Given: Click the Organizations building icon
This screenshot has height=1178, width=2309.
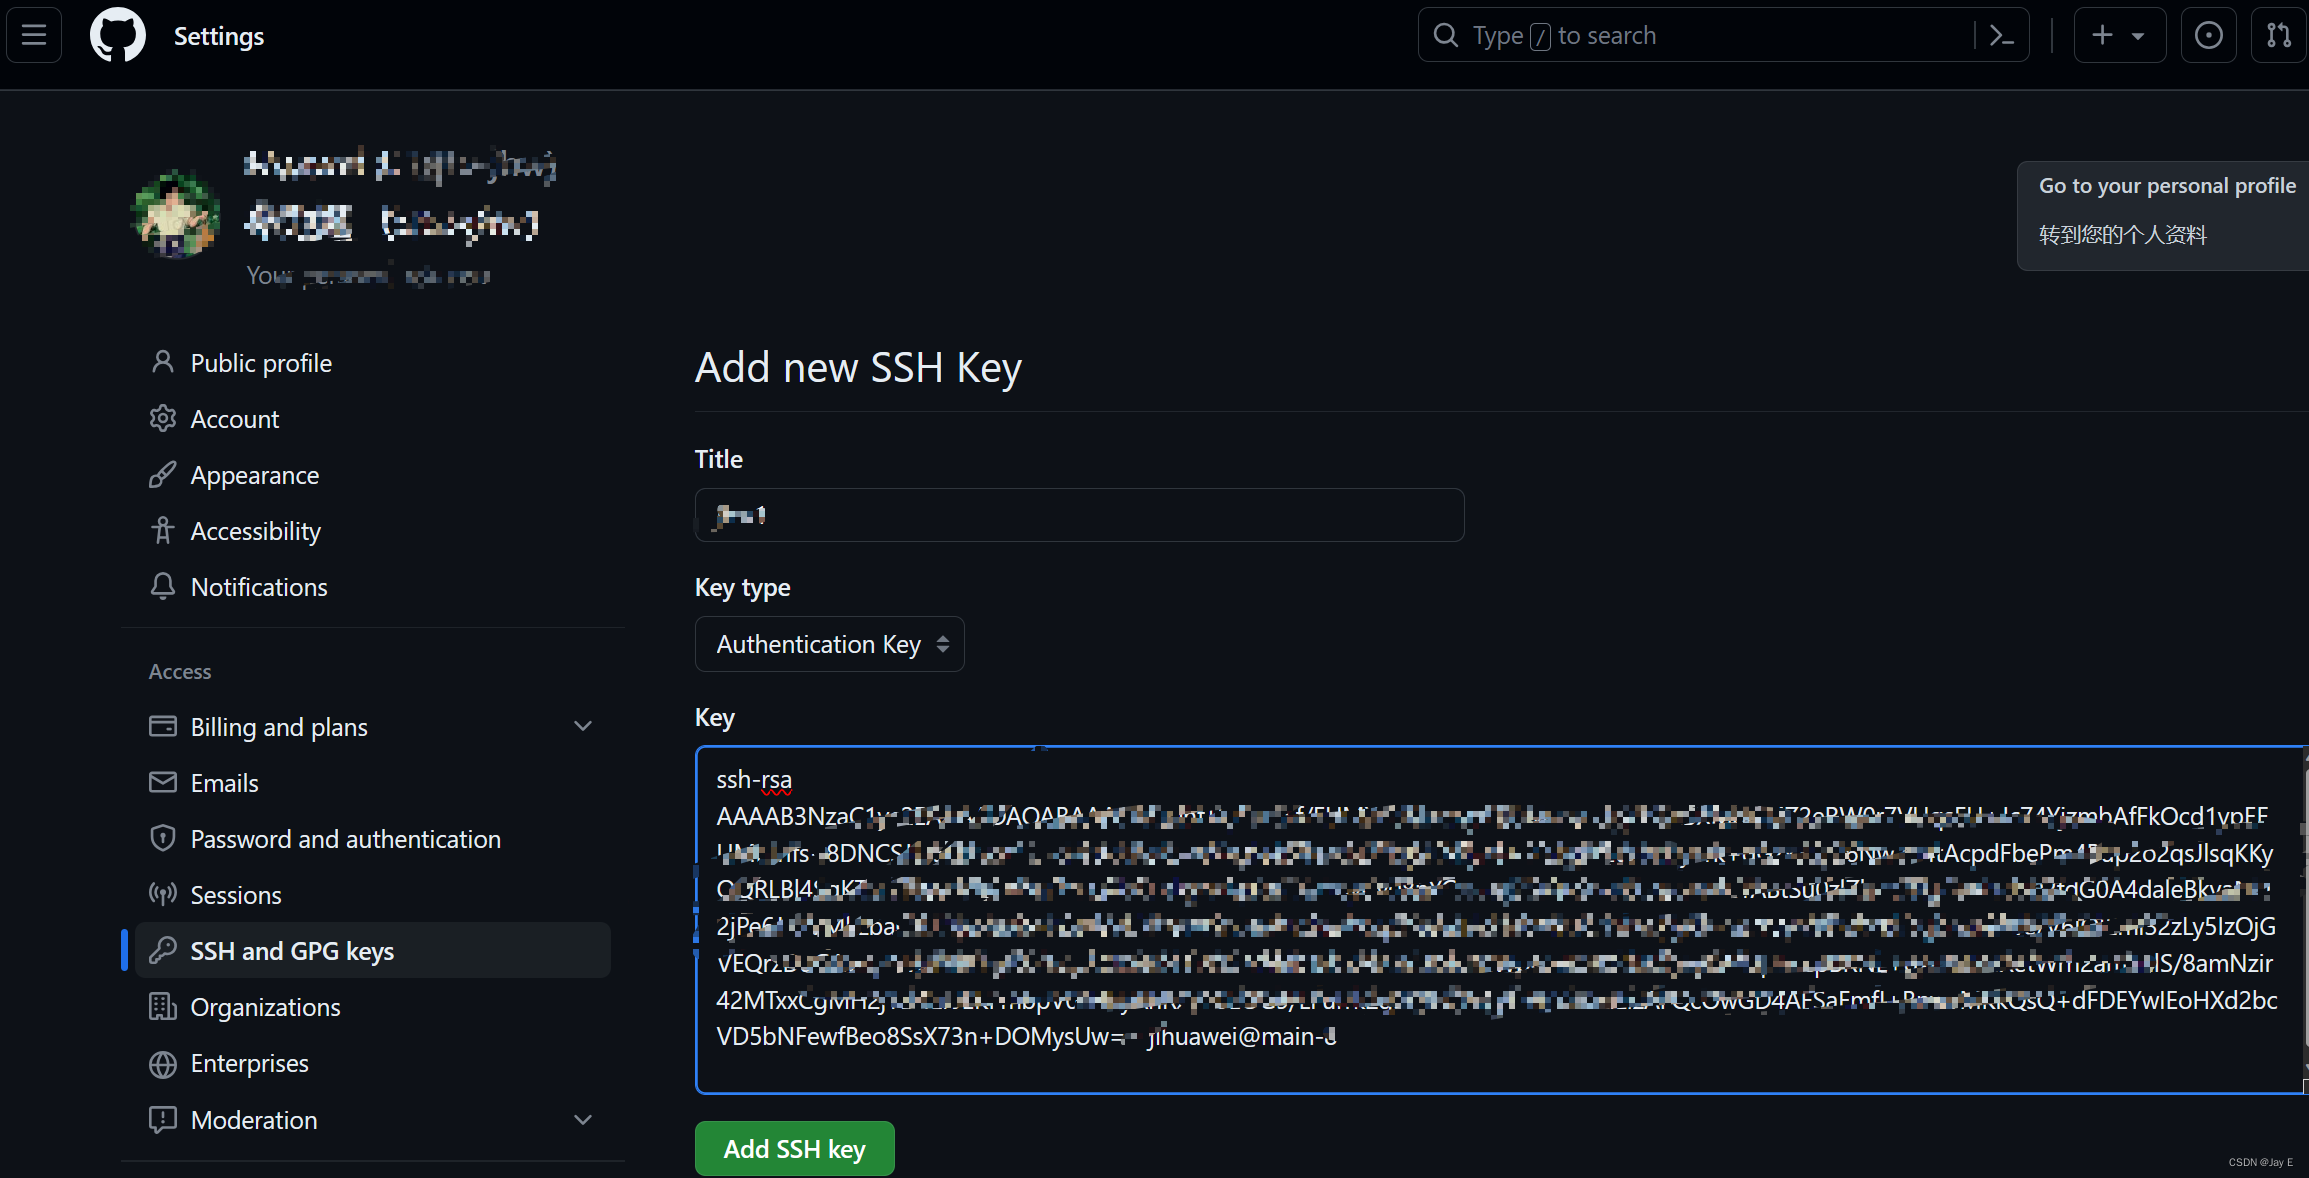Looking at the screenshot, I should click(163, 1007).
